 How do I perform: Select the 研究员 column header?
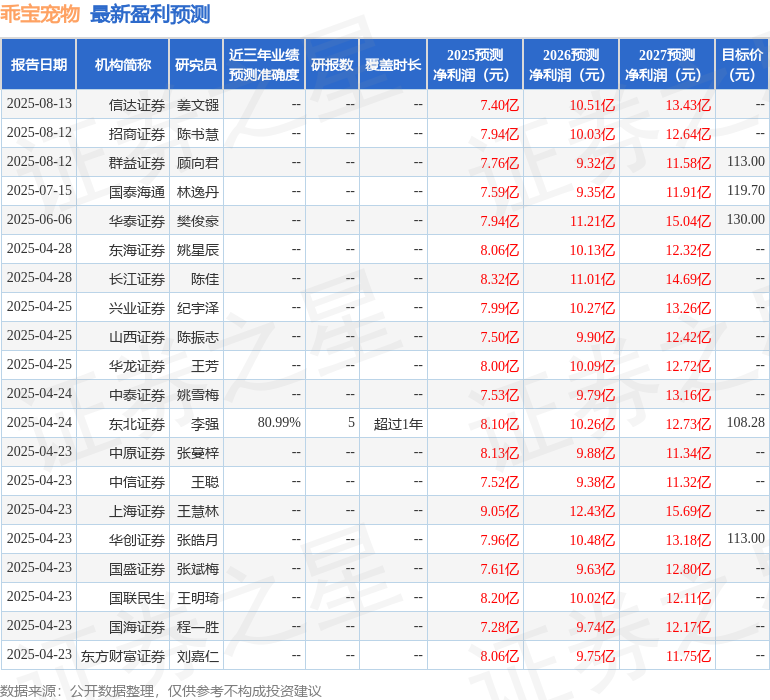pyautogui.click(x=196, y=65)
